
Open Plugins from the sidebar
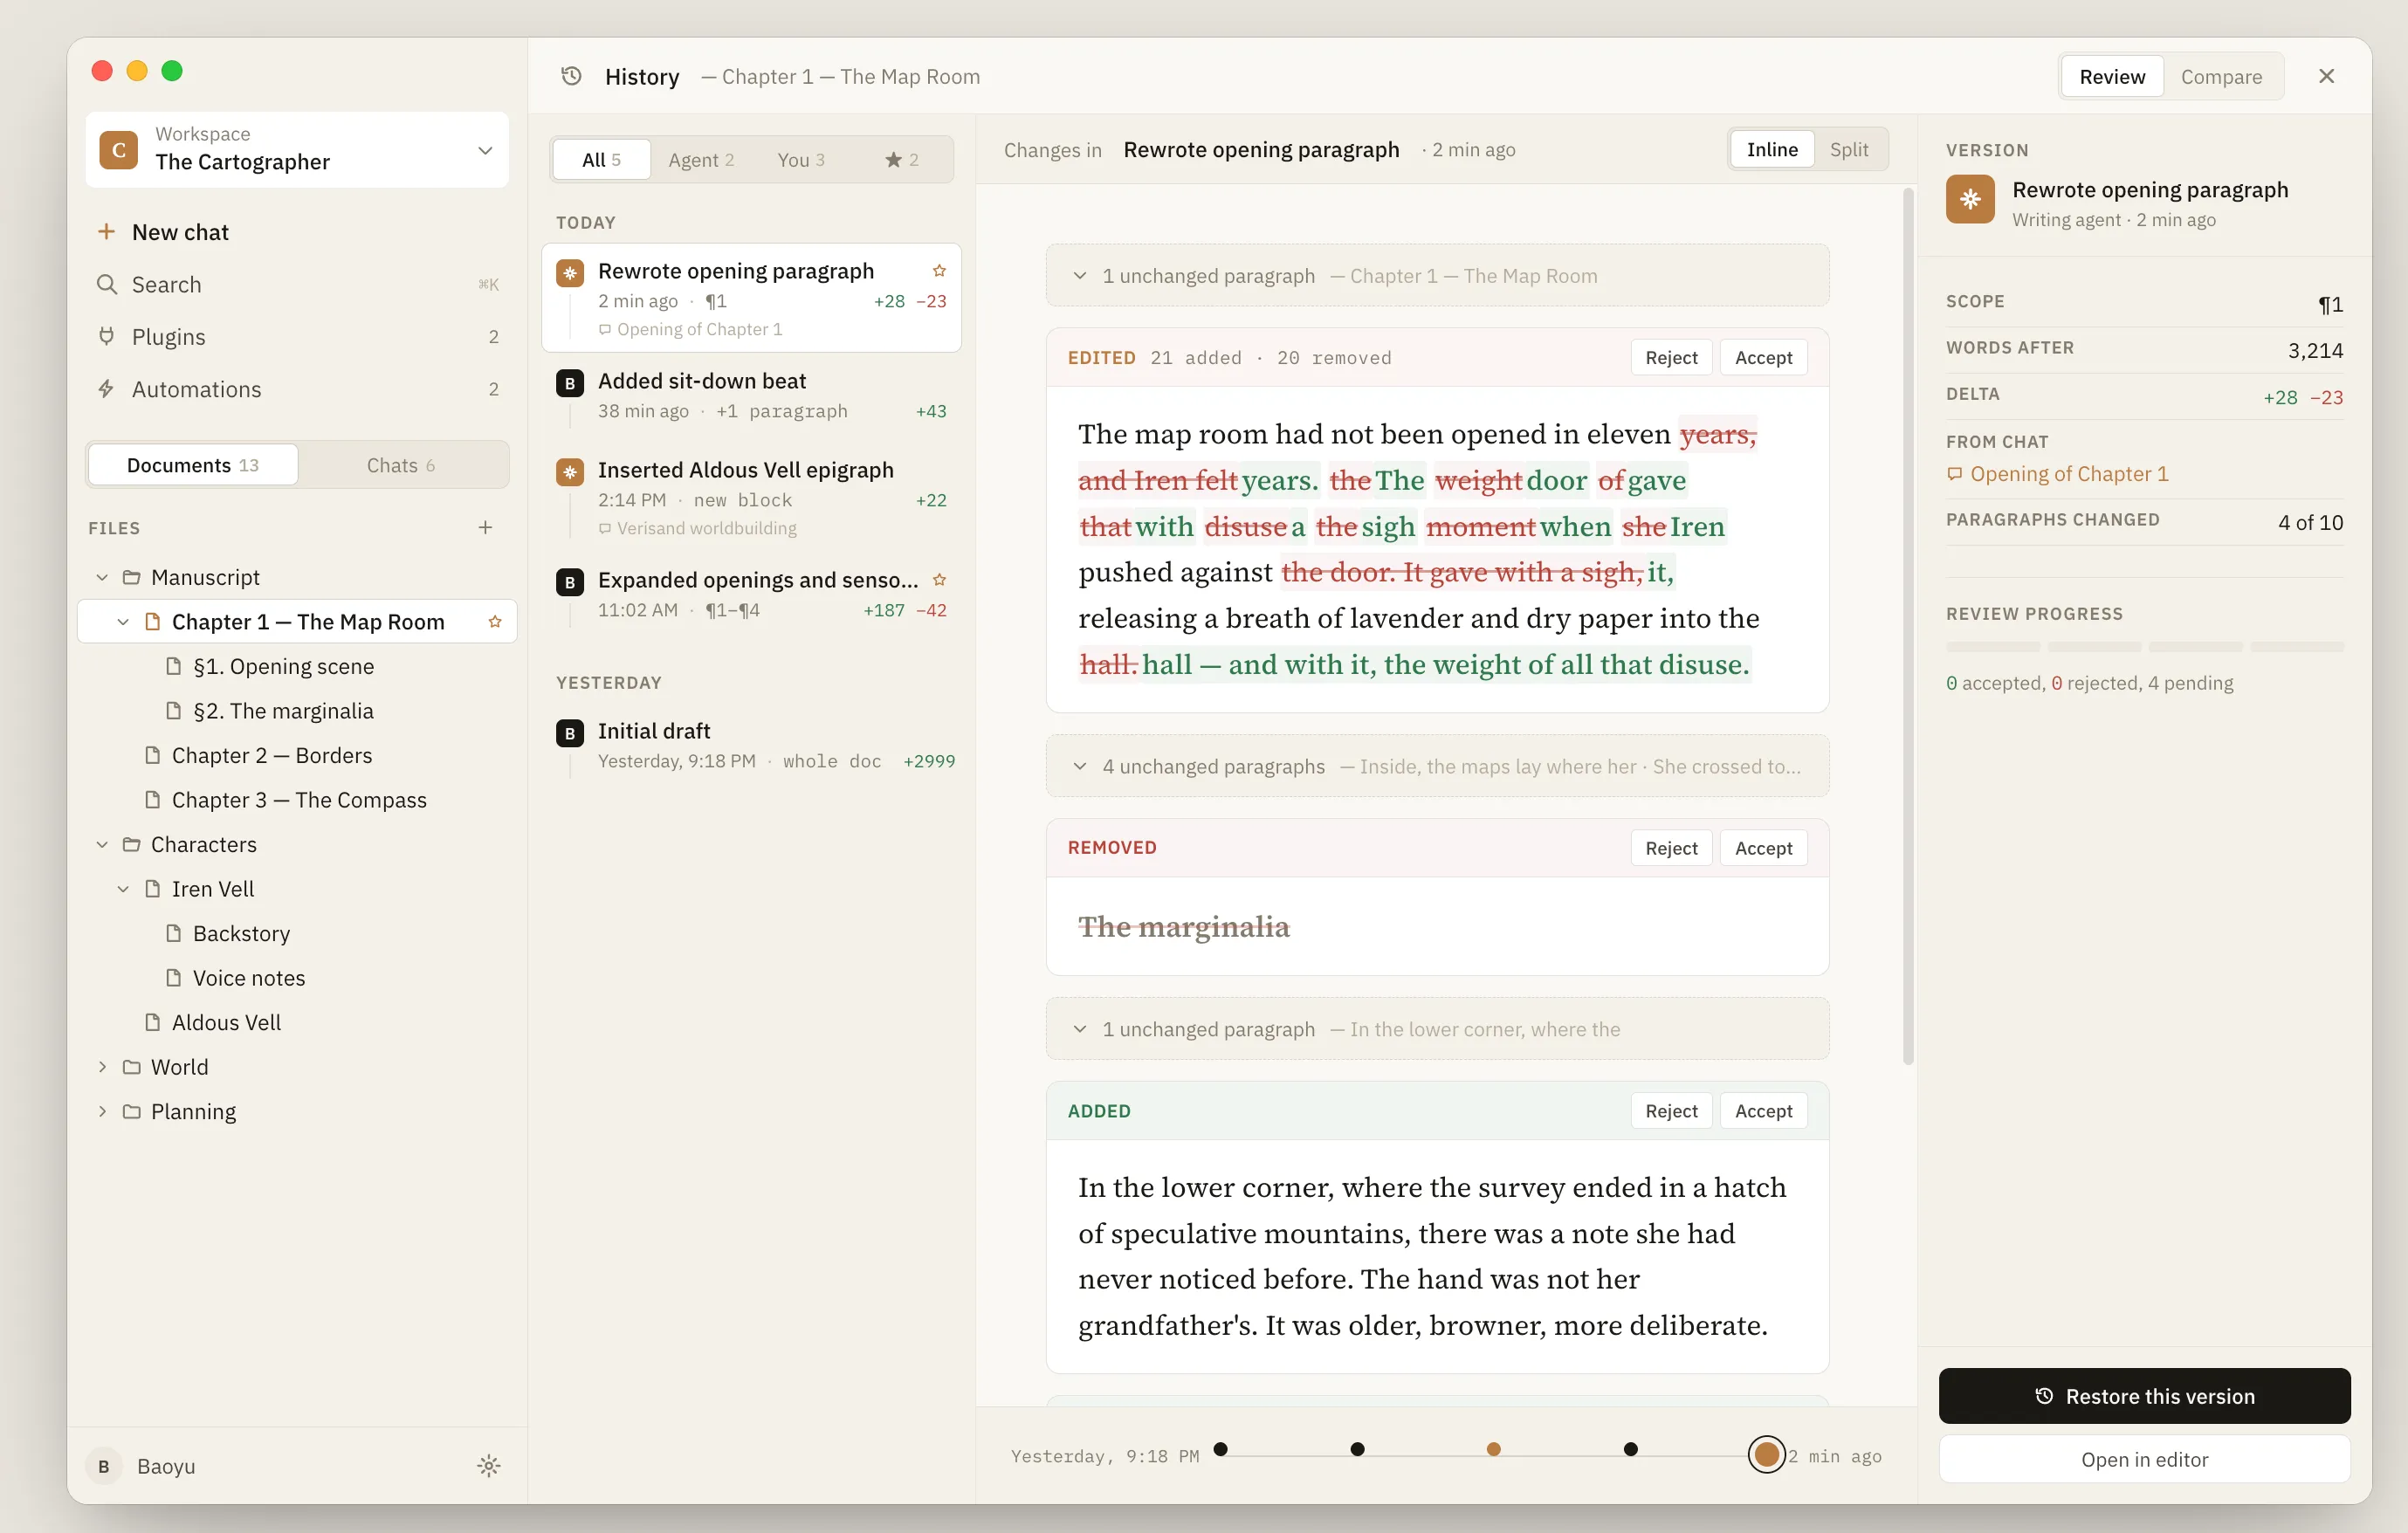click(x=168, y=337)
